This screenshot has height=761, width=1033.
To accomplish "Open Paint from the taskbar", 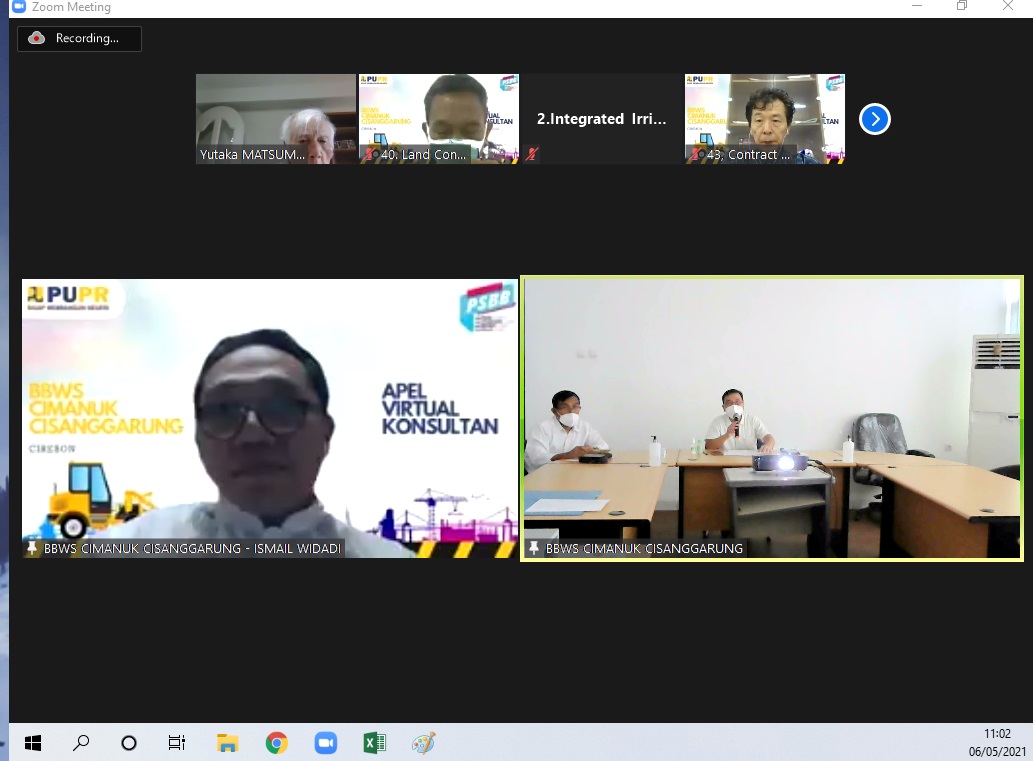I will (424, 743).
